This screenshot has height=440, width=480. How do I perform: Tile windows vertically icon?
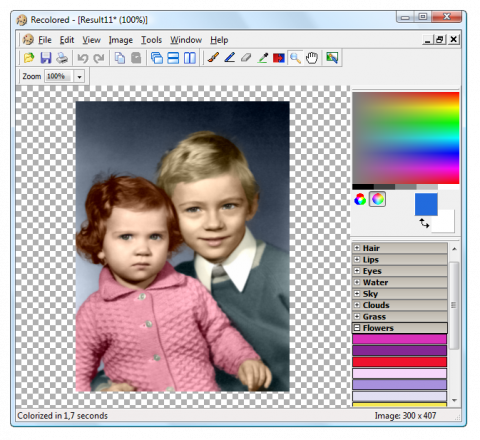pyautogui.click(x=190, y=58)
